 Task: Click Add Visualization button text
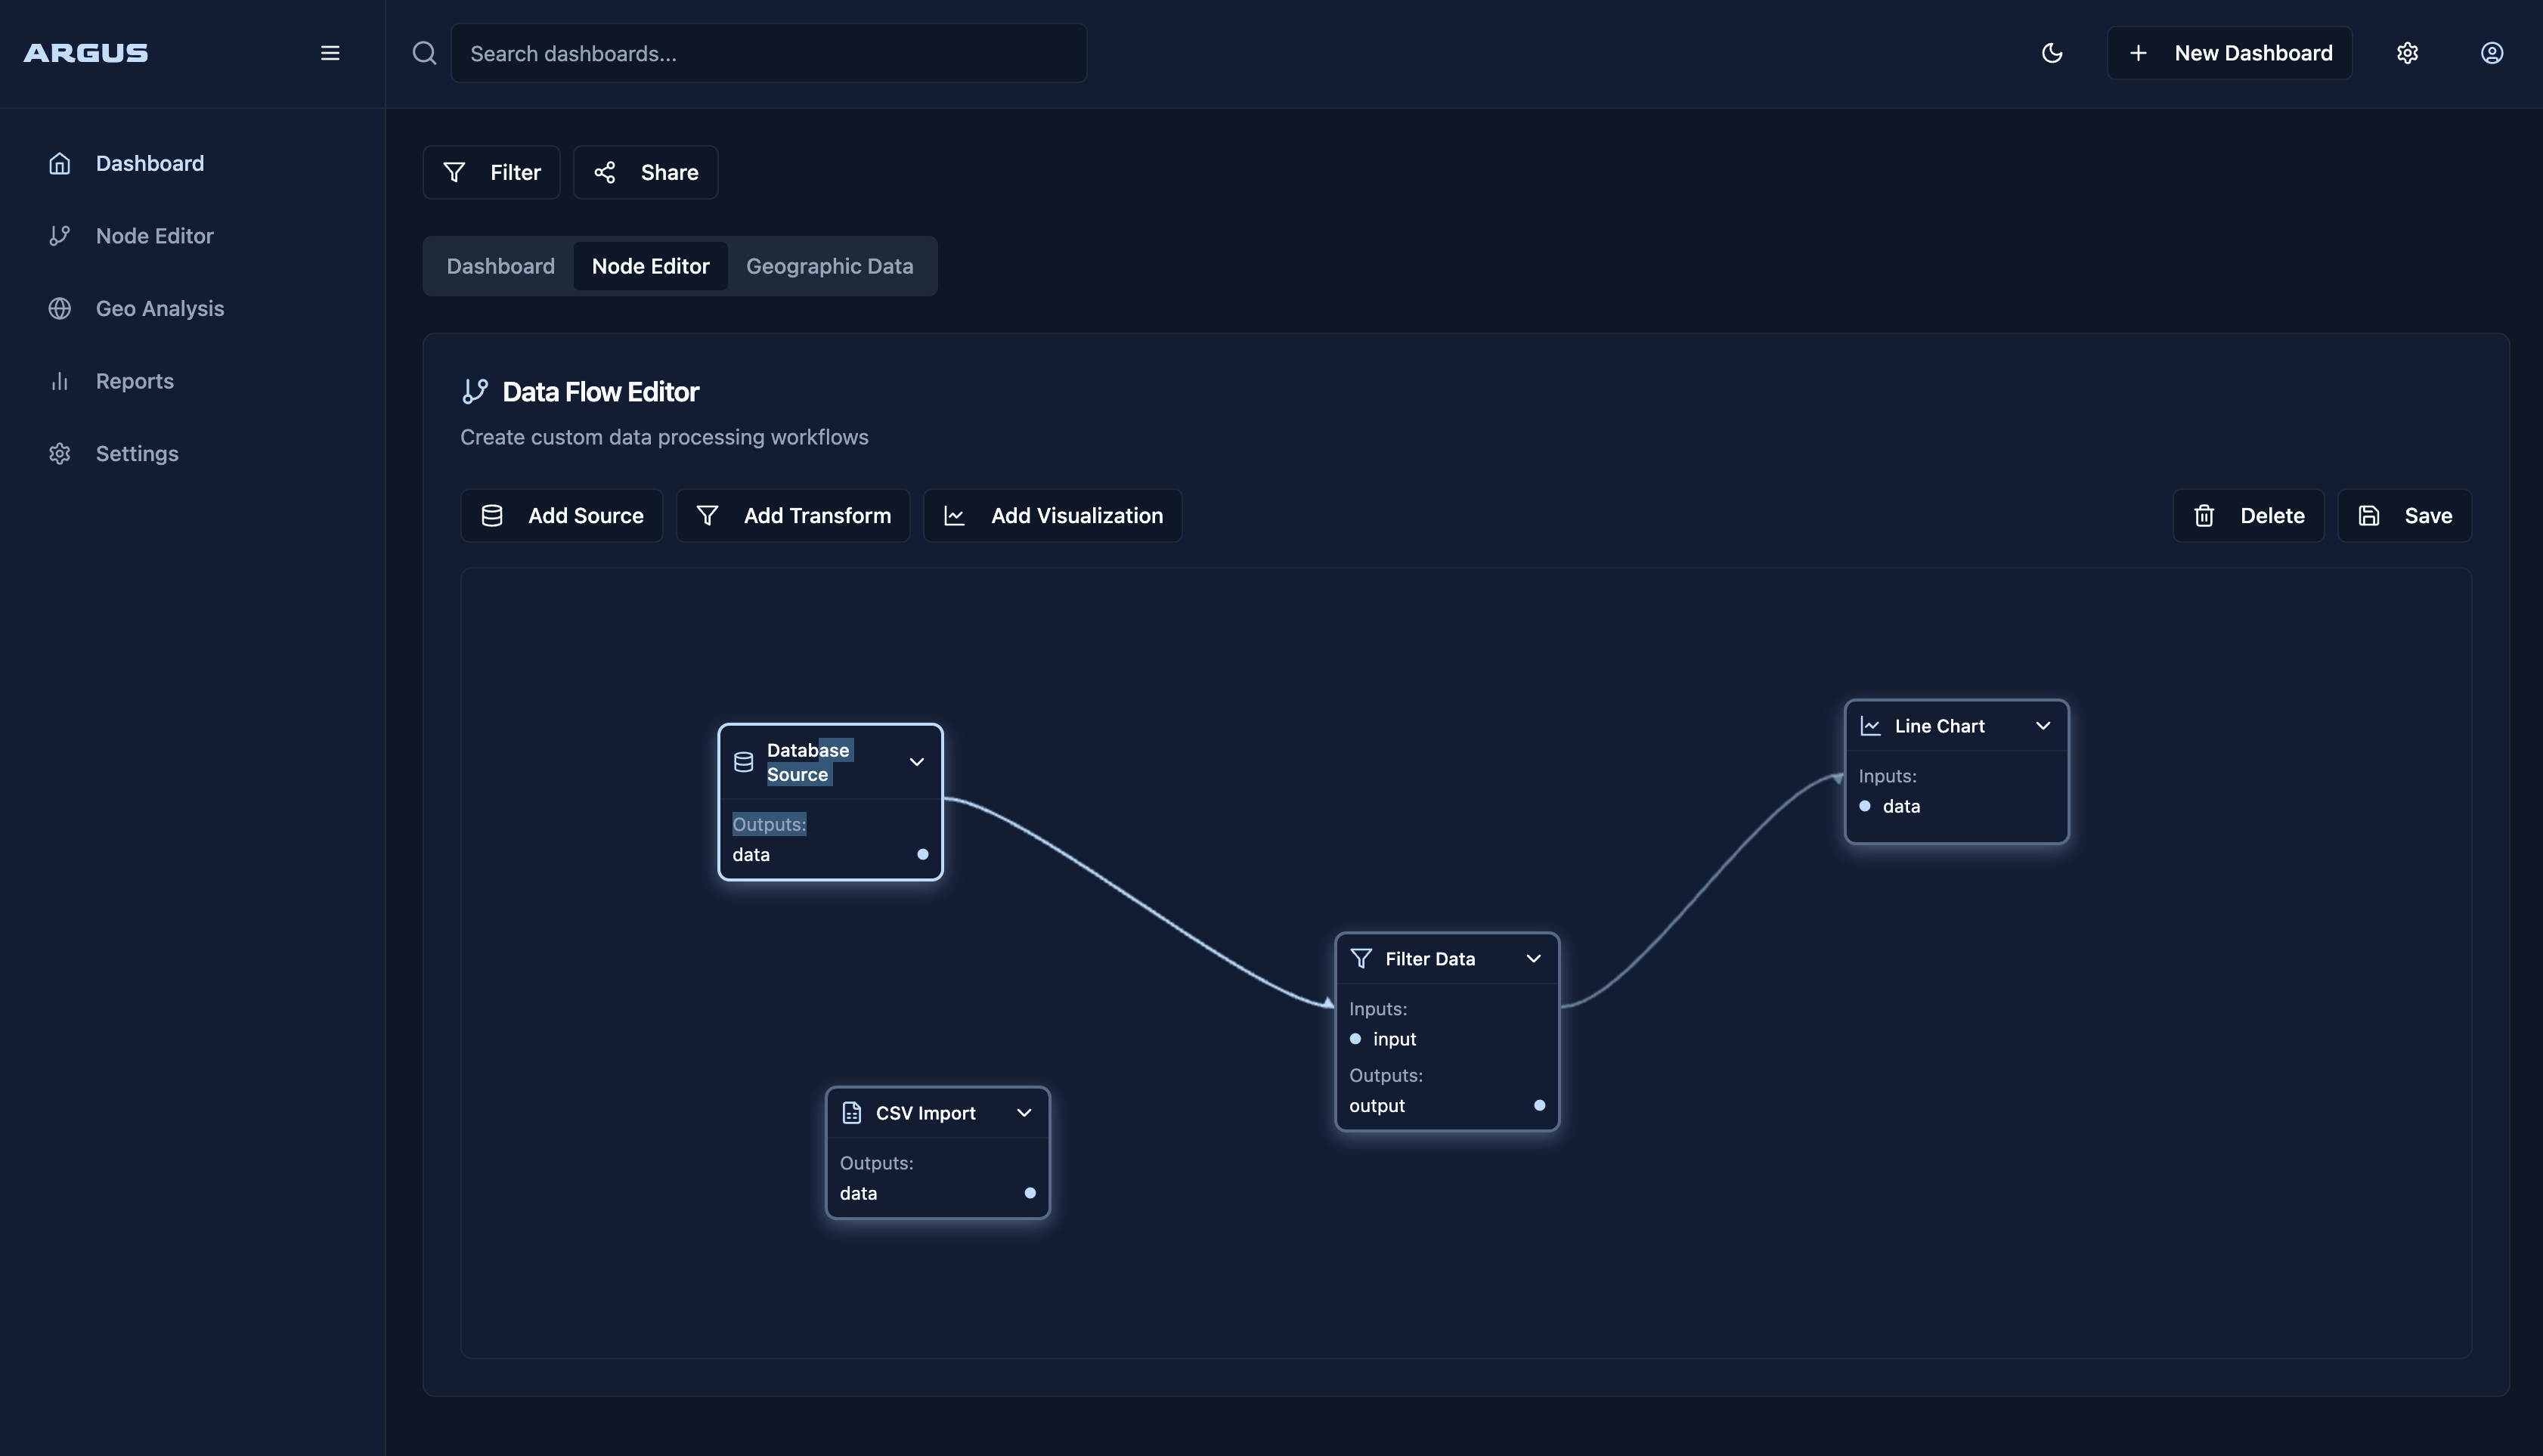click(1077, 515)
